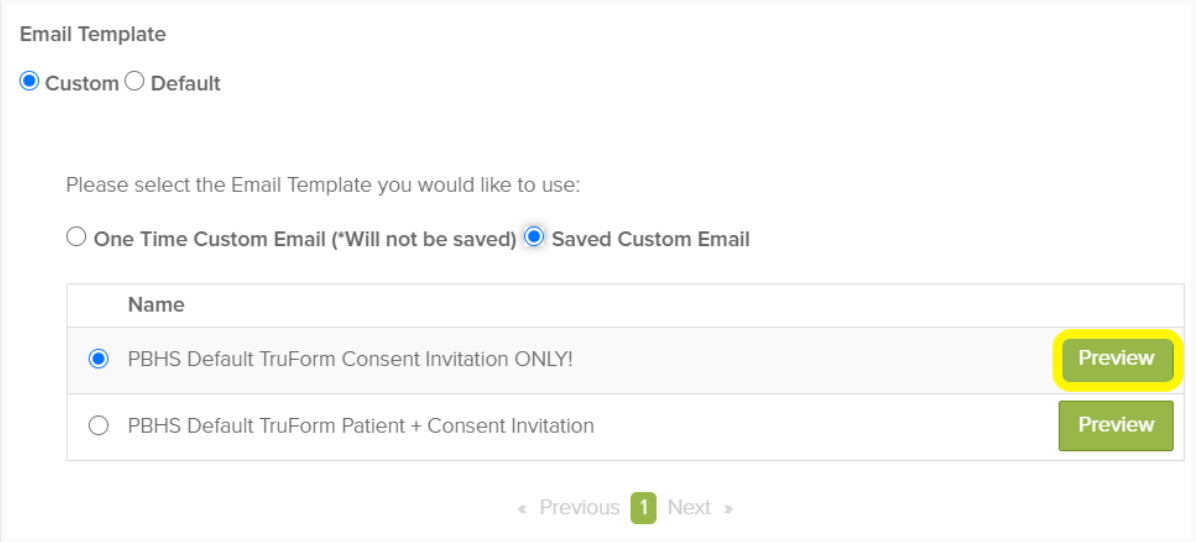The height and width of the screenshot is (542, 1196).
Task: Click the 'Email Template' heading
Action: (93, 34)
